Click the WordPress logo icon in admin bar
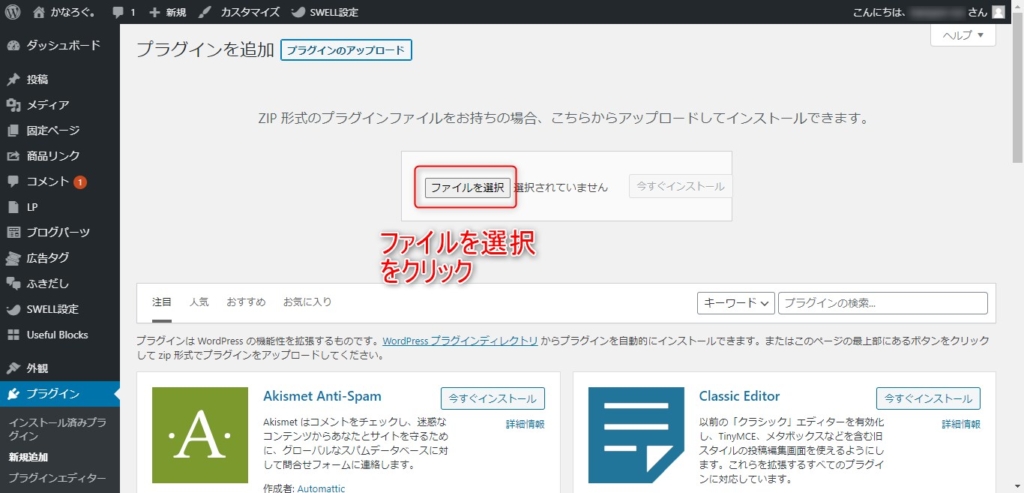 tap(13, 13)
